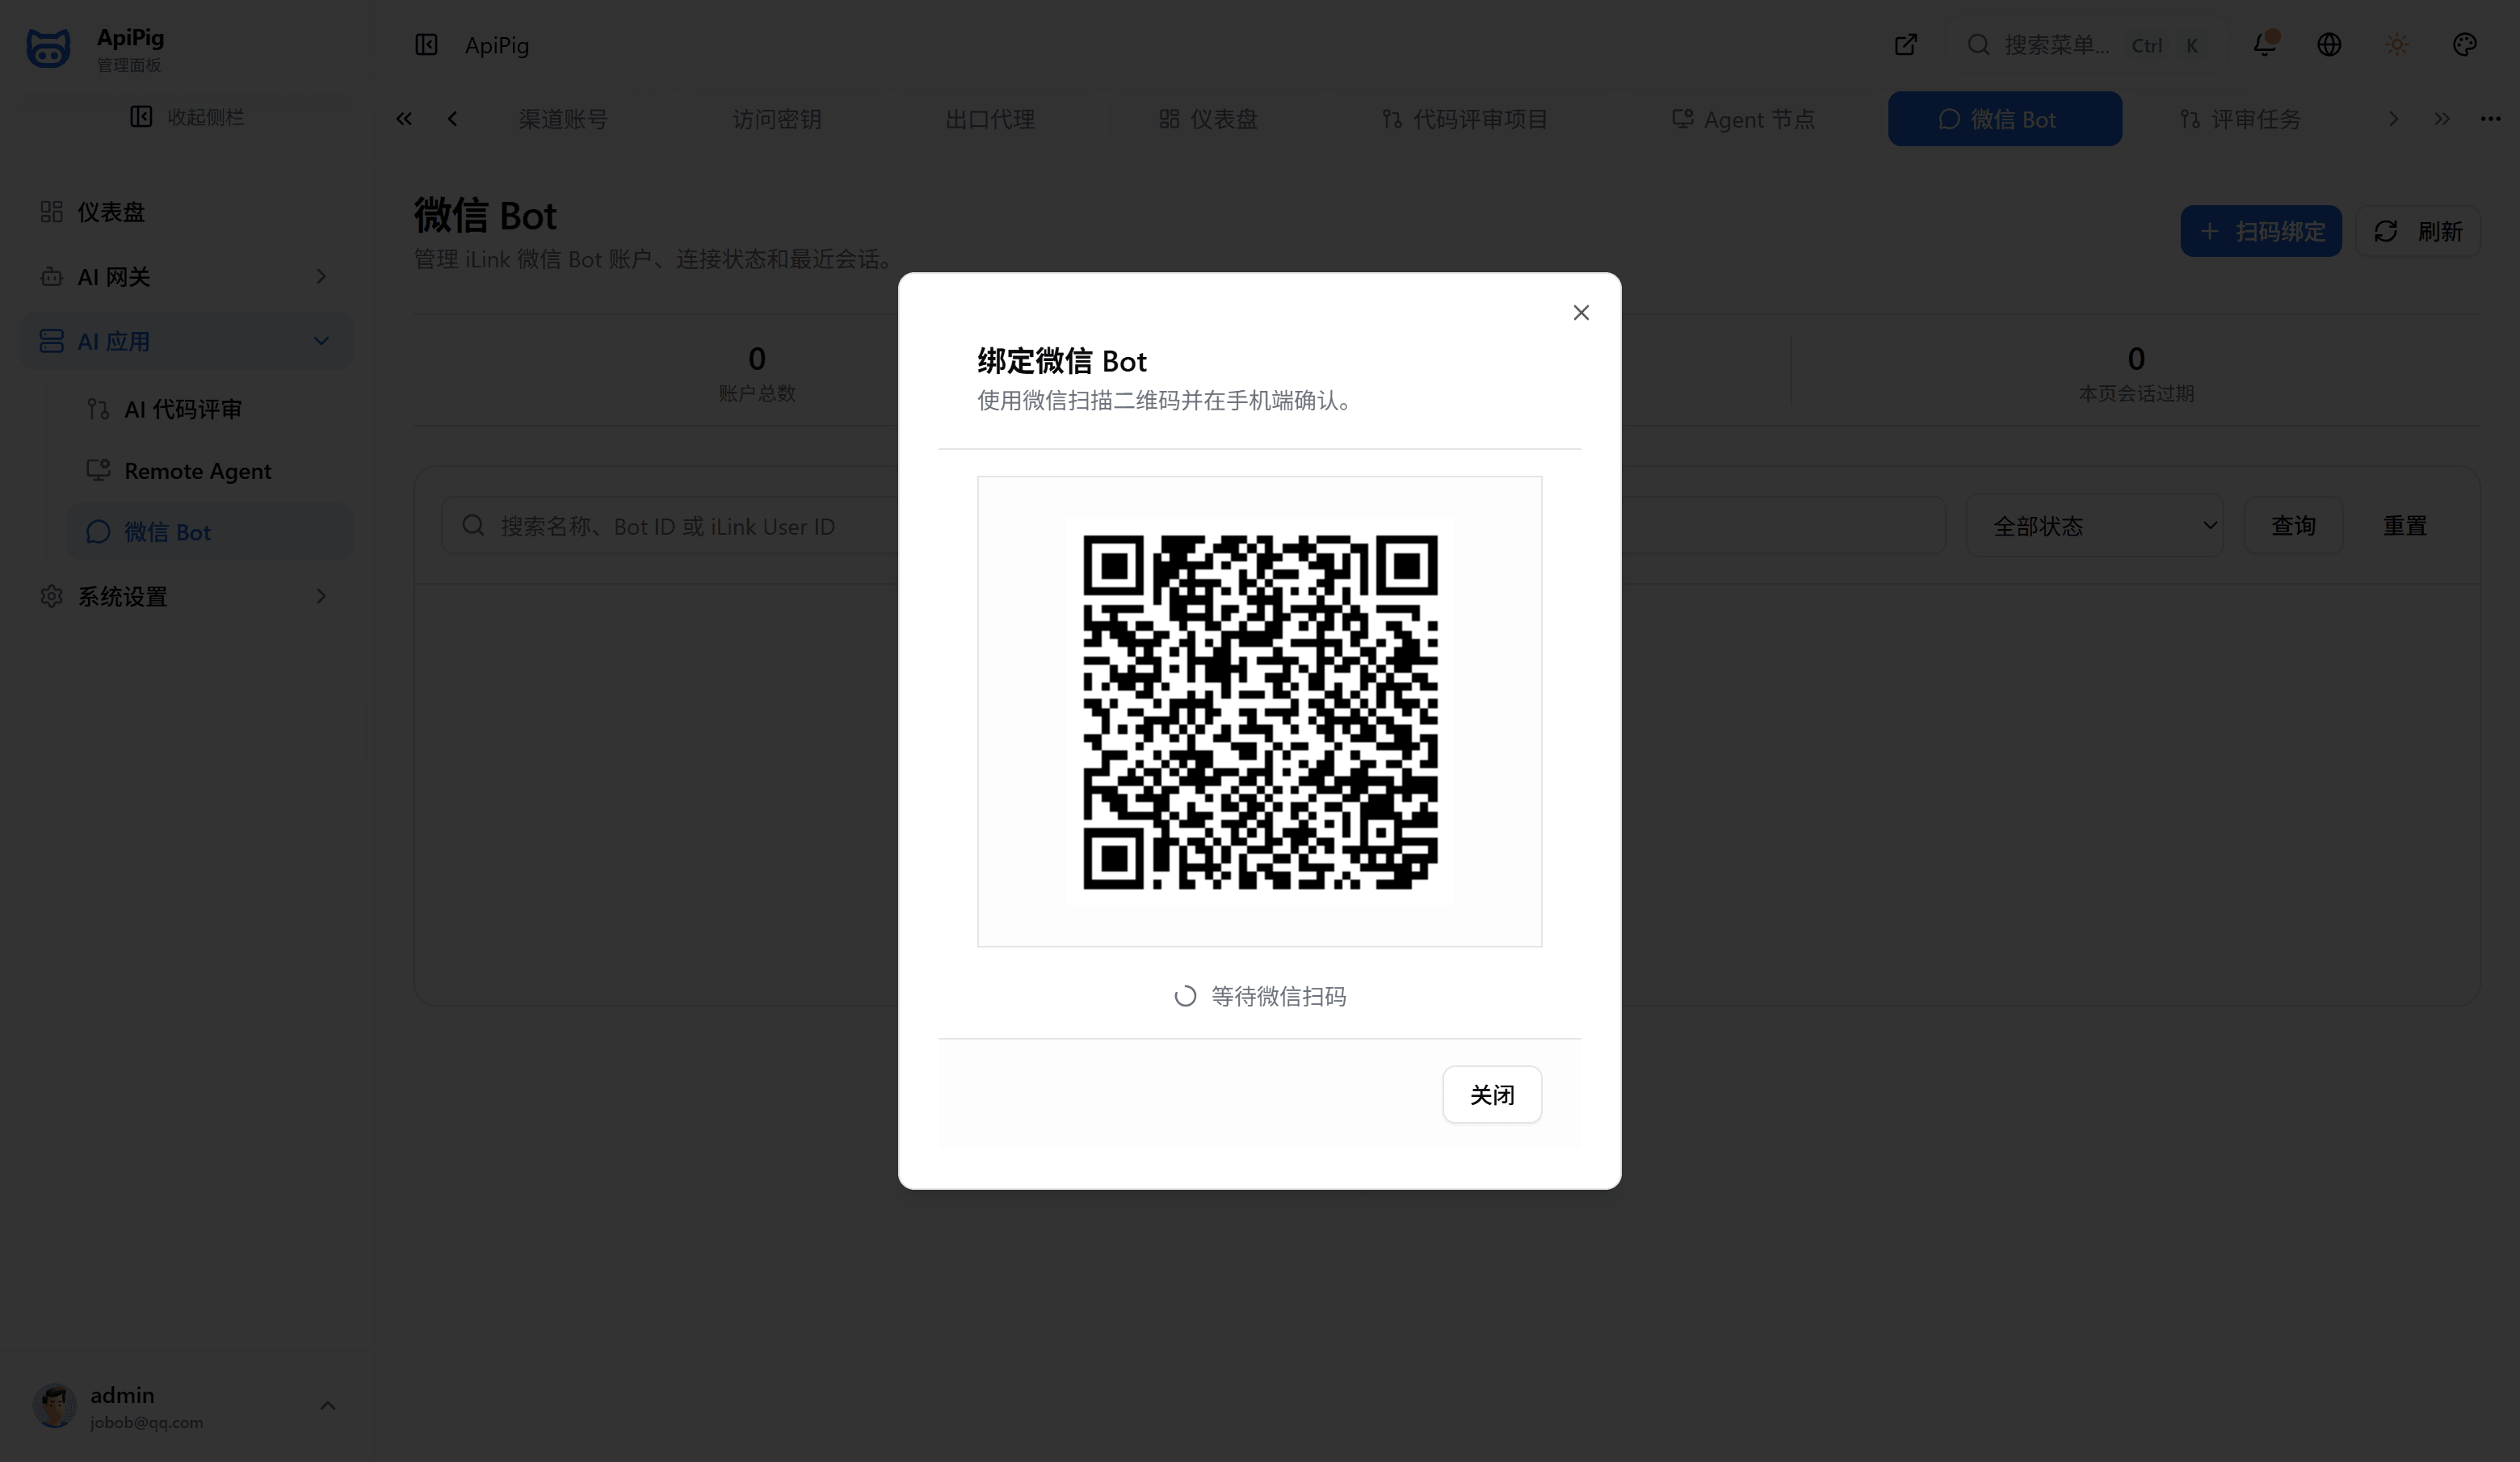
Task: Go to previous tab with single left chevron
Action: coord(452,119)
